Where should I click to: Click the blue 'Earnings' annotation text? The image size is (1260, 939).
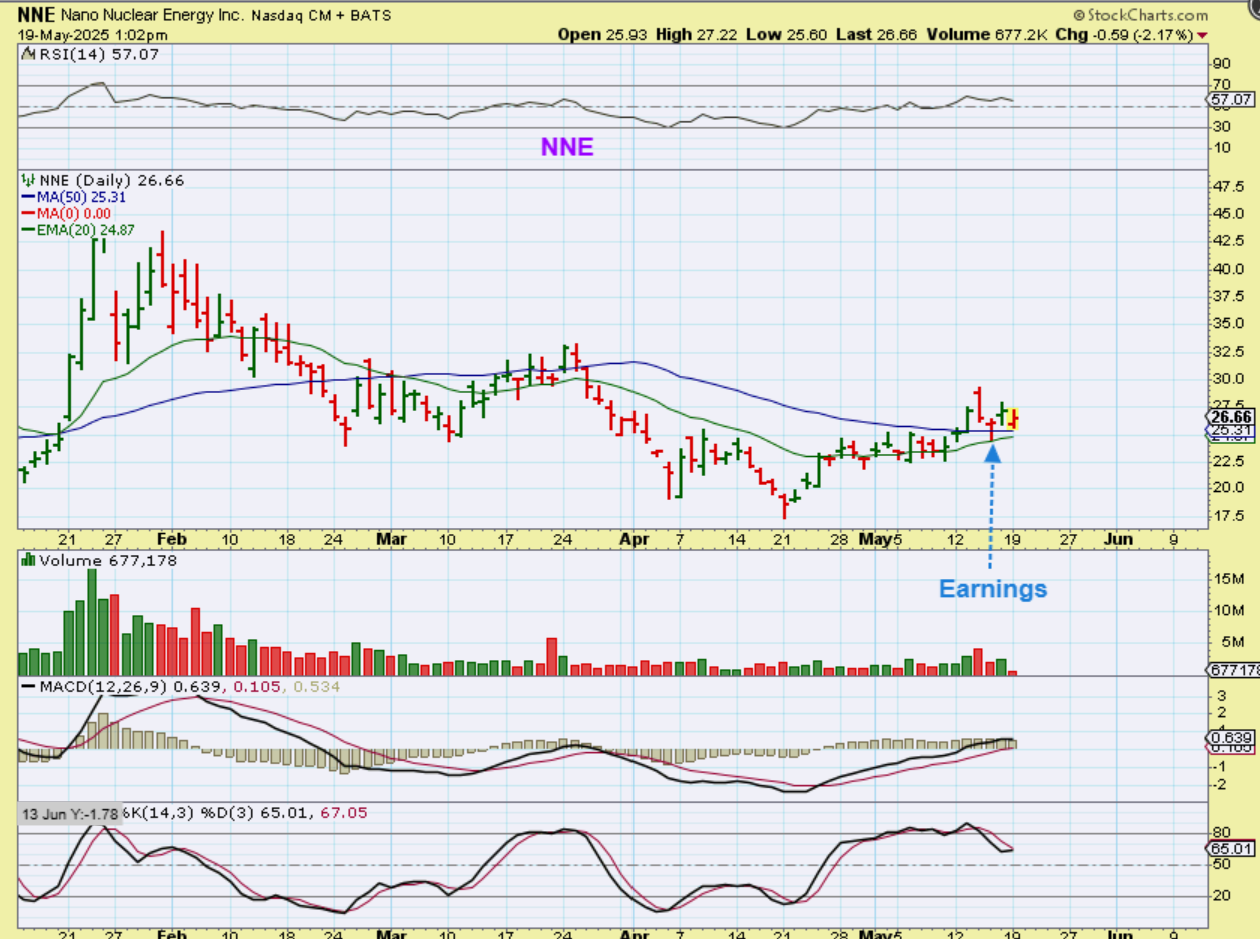(x=992, y=589)
